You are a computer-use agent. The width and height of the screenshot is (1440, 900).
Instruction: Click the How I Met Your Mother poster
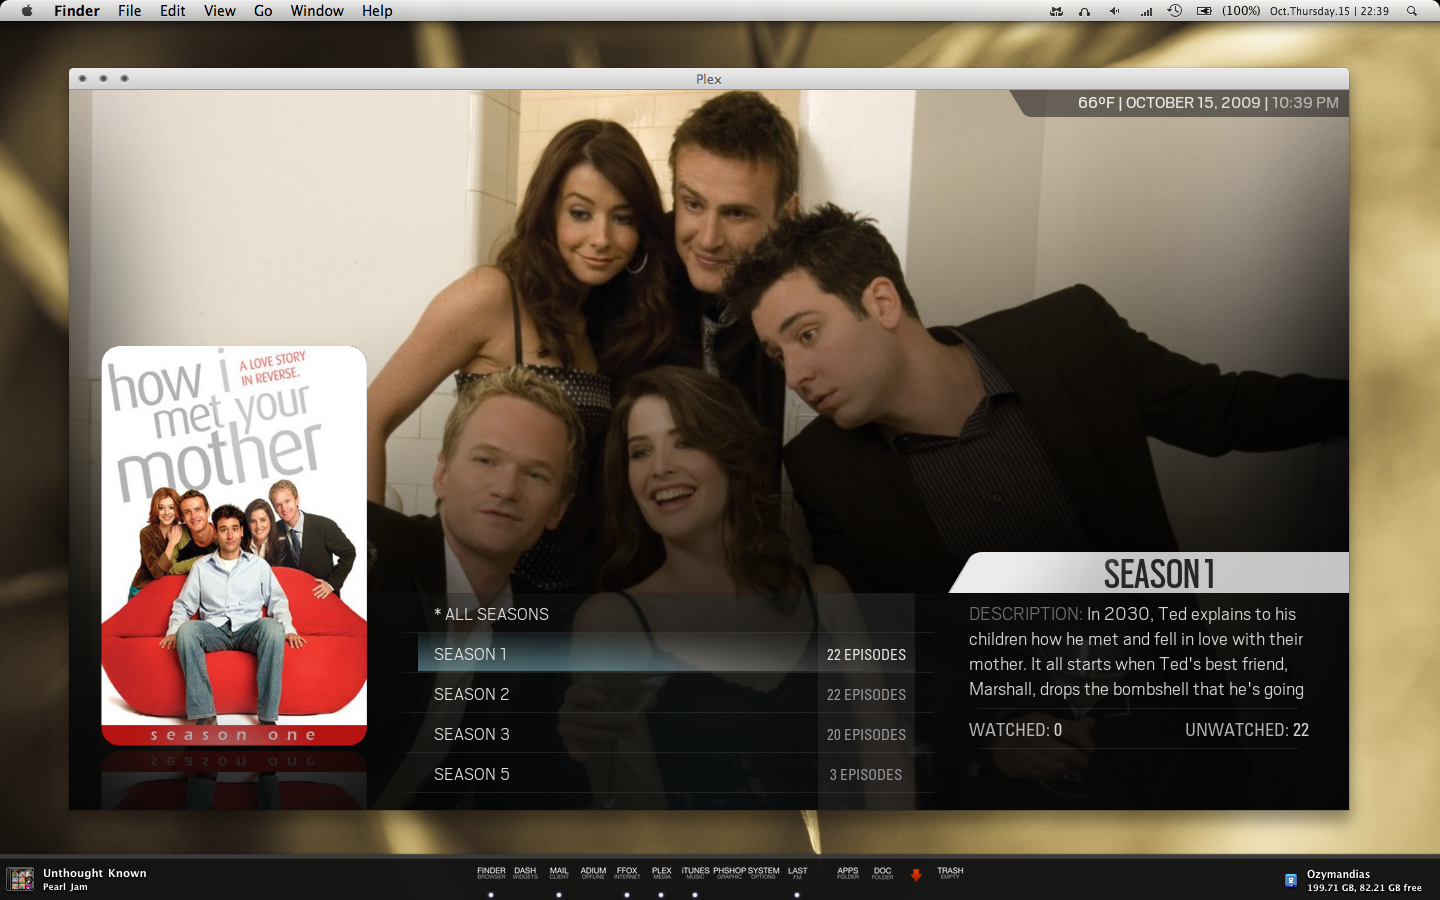(x=234, y=546)
